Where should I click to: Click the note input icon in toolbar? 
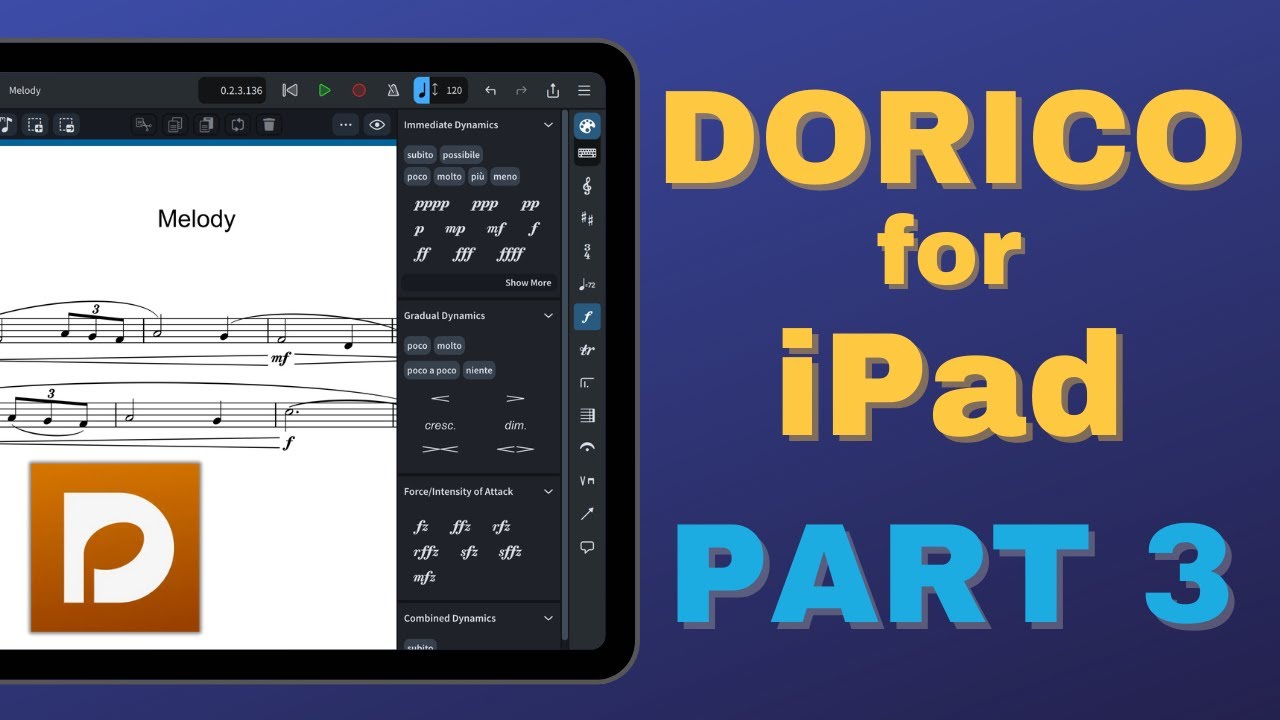click(x=5, y=125)
